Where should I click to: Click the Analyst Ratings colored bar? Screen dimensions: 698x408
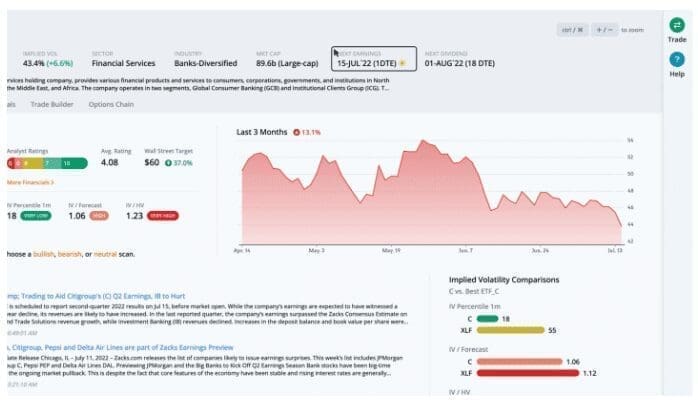click(x=39, y=163)
